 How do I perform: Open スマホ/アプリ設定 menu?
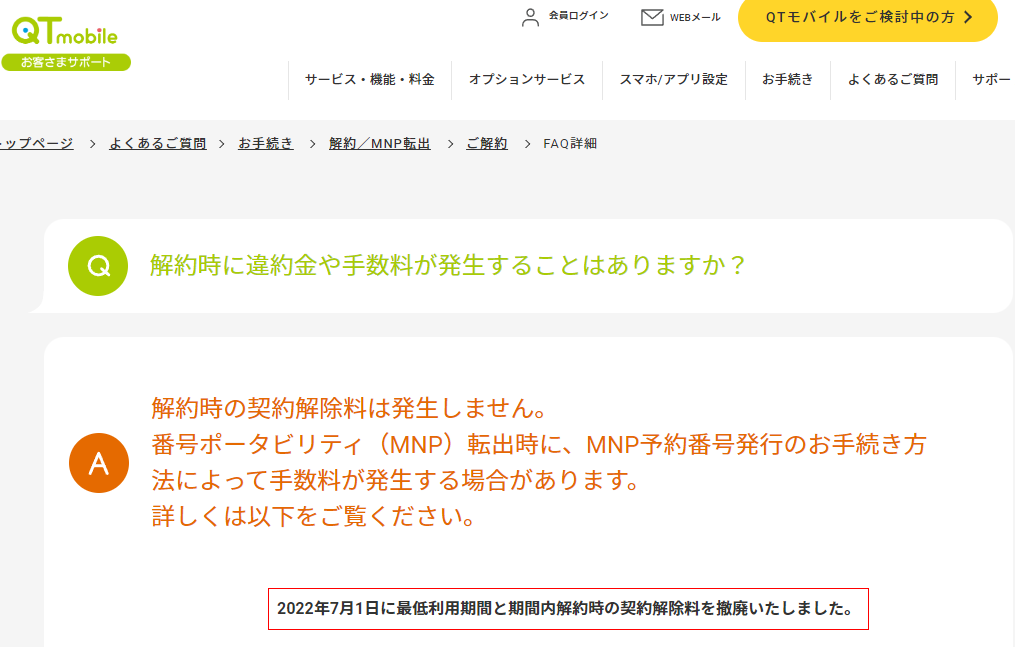coord(674,80)
